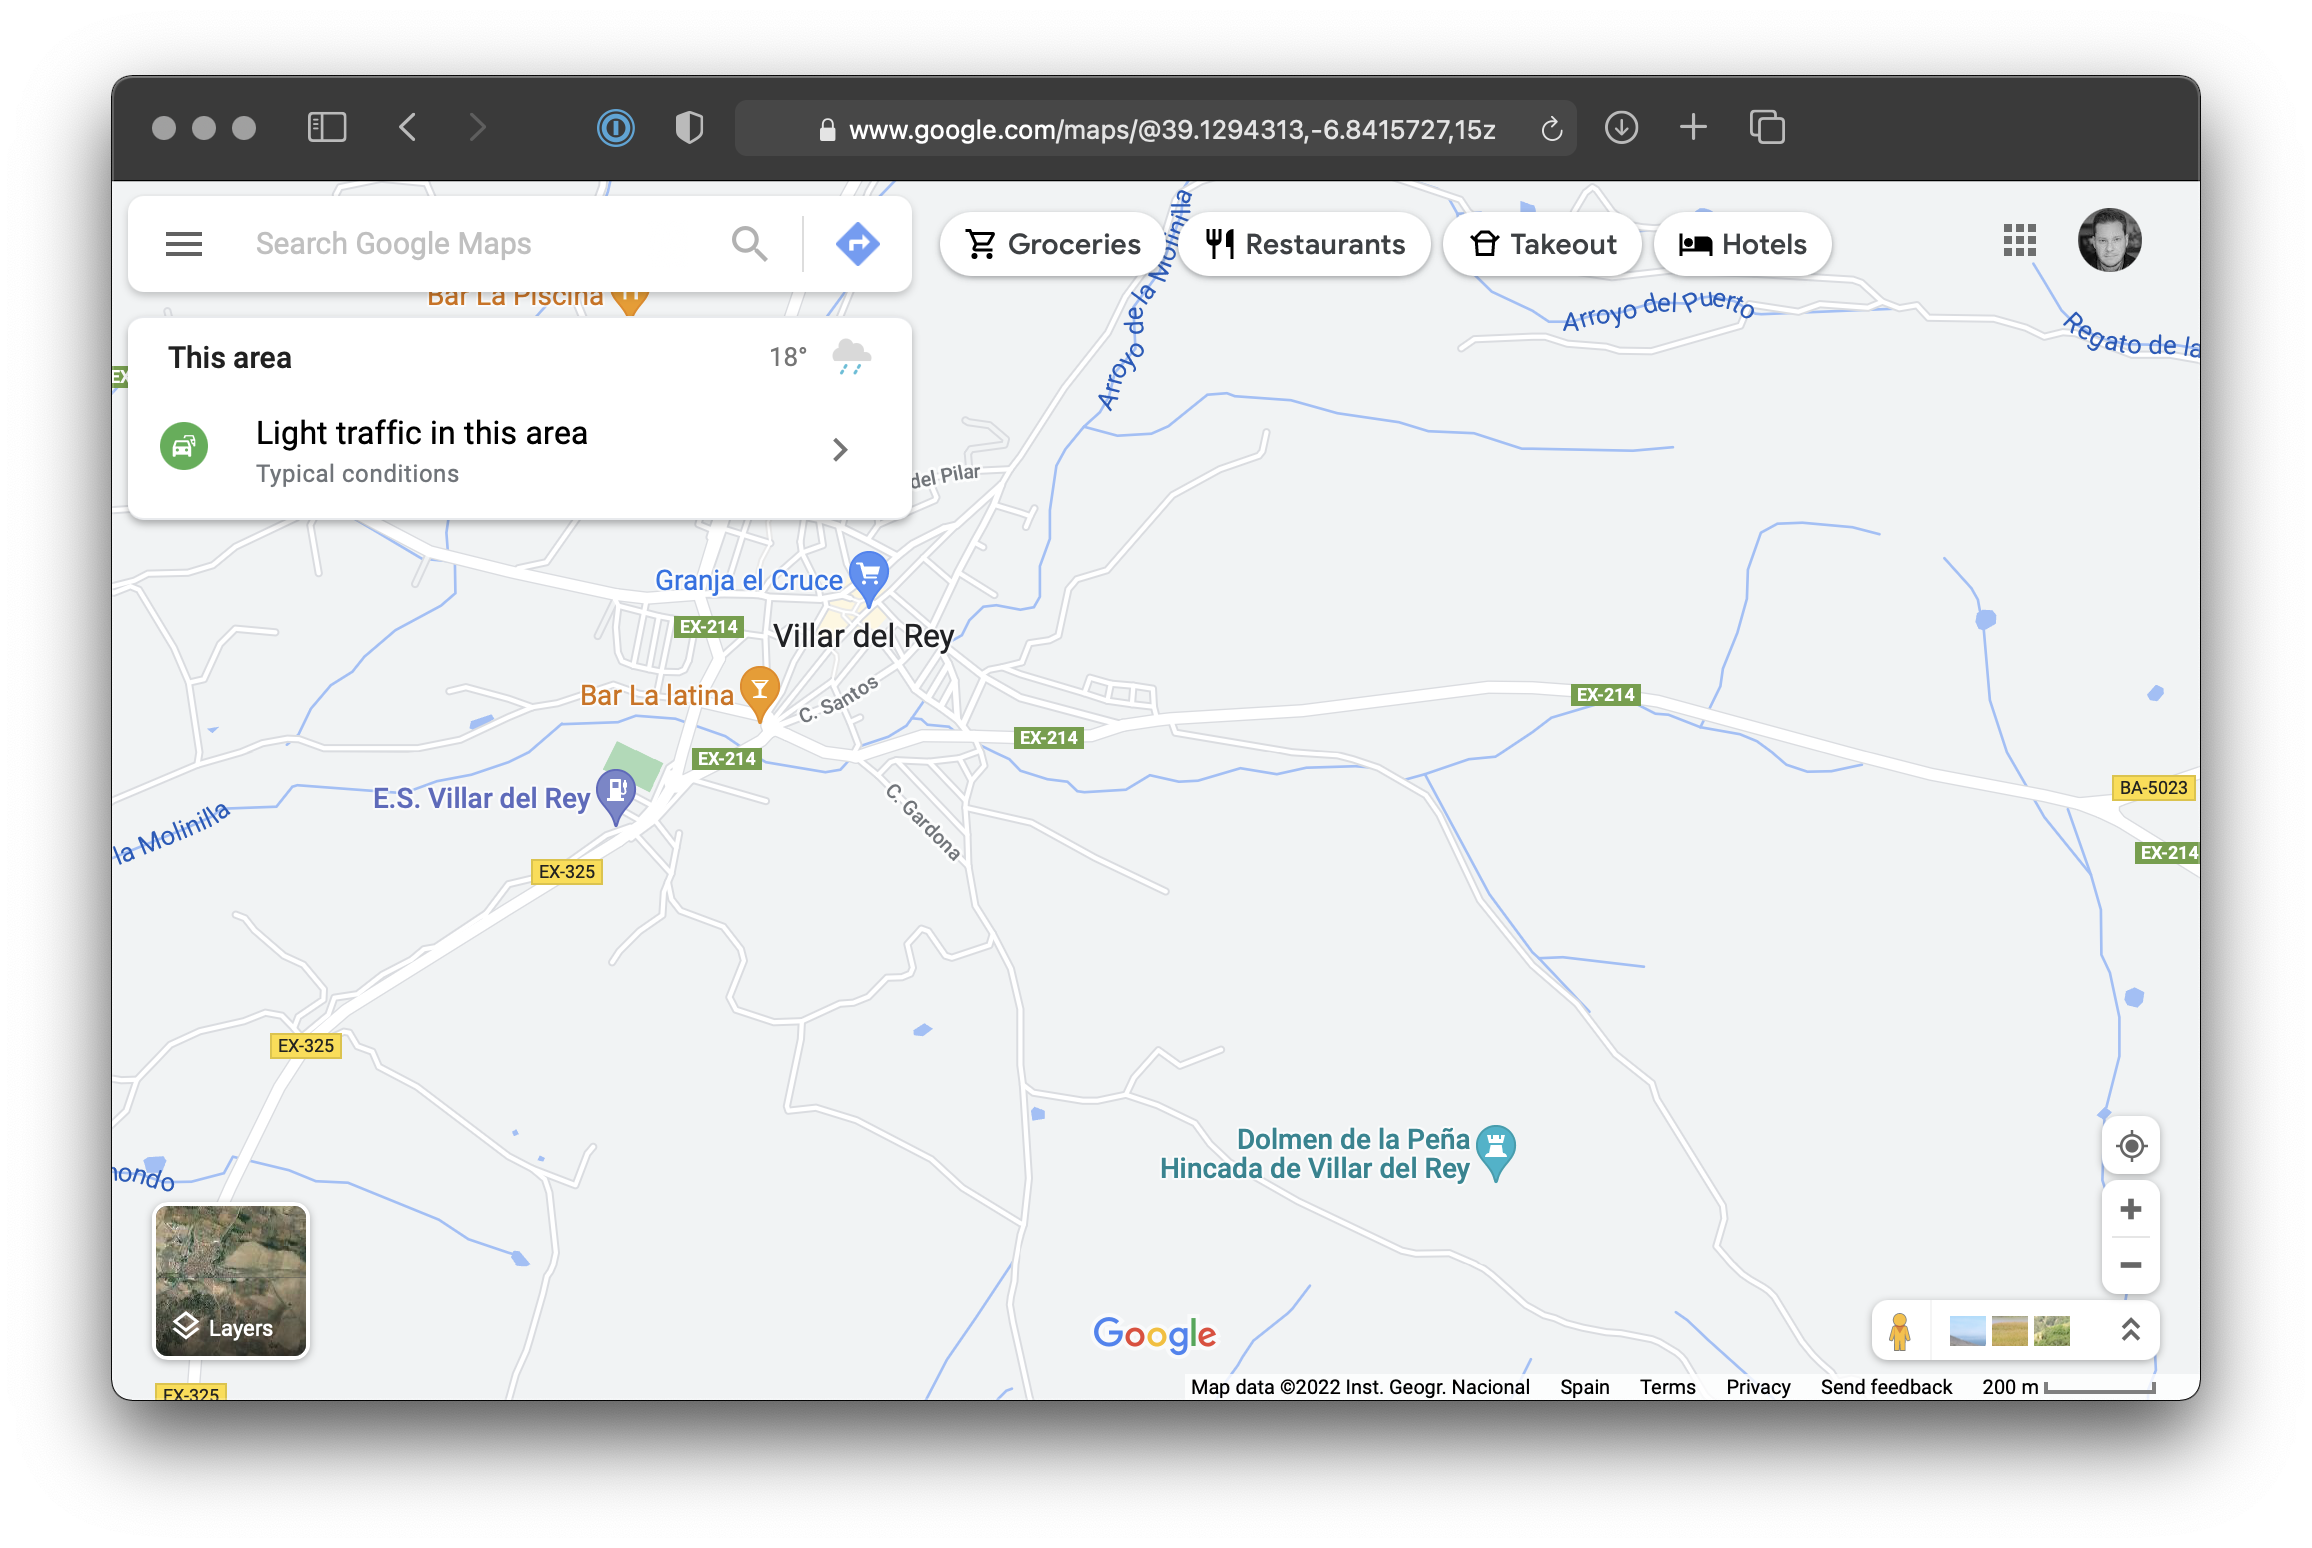Zoom in with the plus button
2312x1548 pixels.
[x=2130, y=1210]
